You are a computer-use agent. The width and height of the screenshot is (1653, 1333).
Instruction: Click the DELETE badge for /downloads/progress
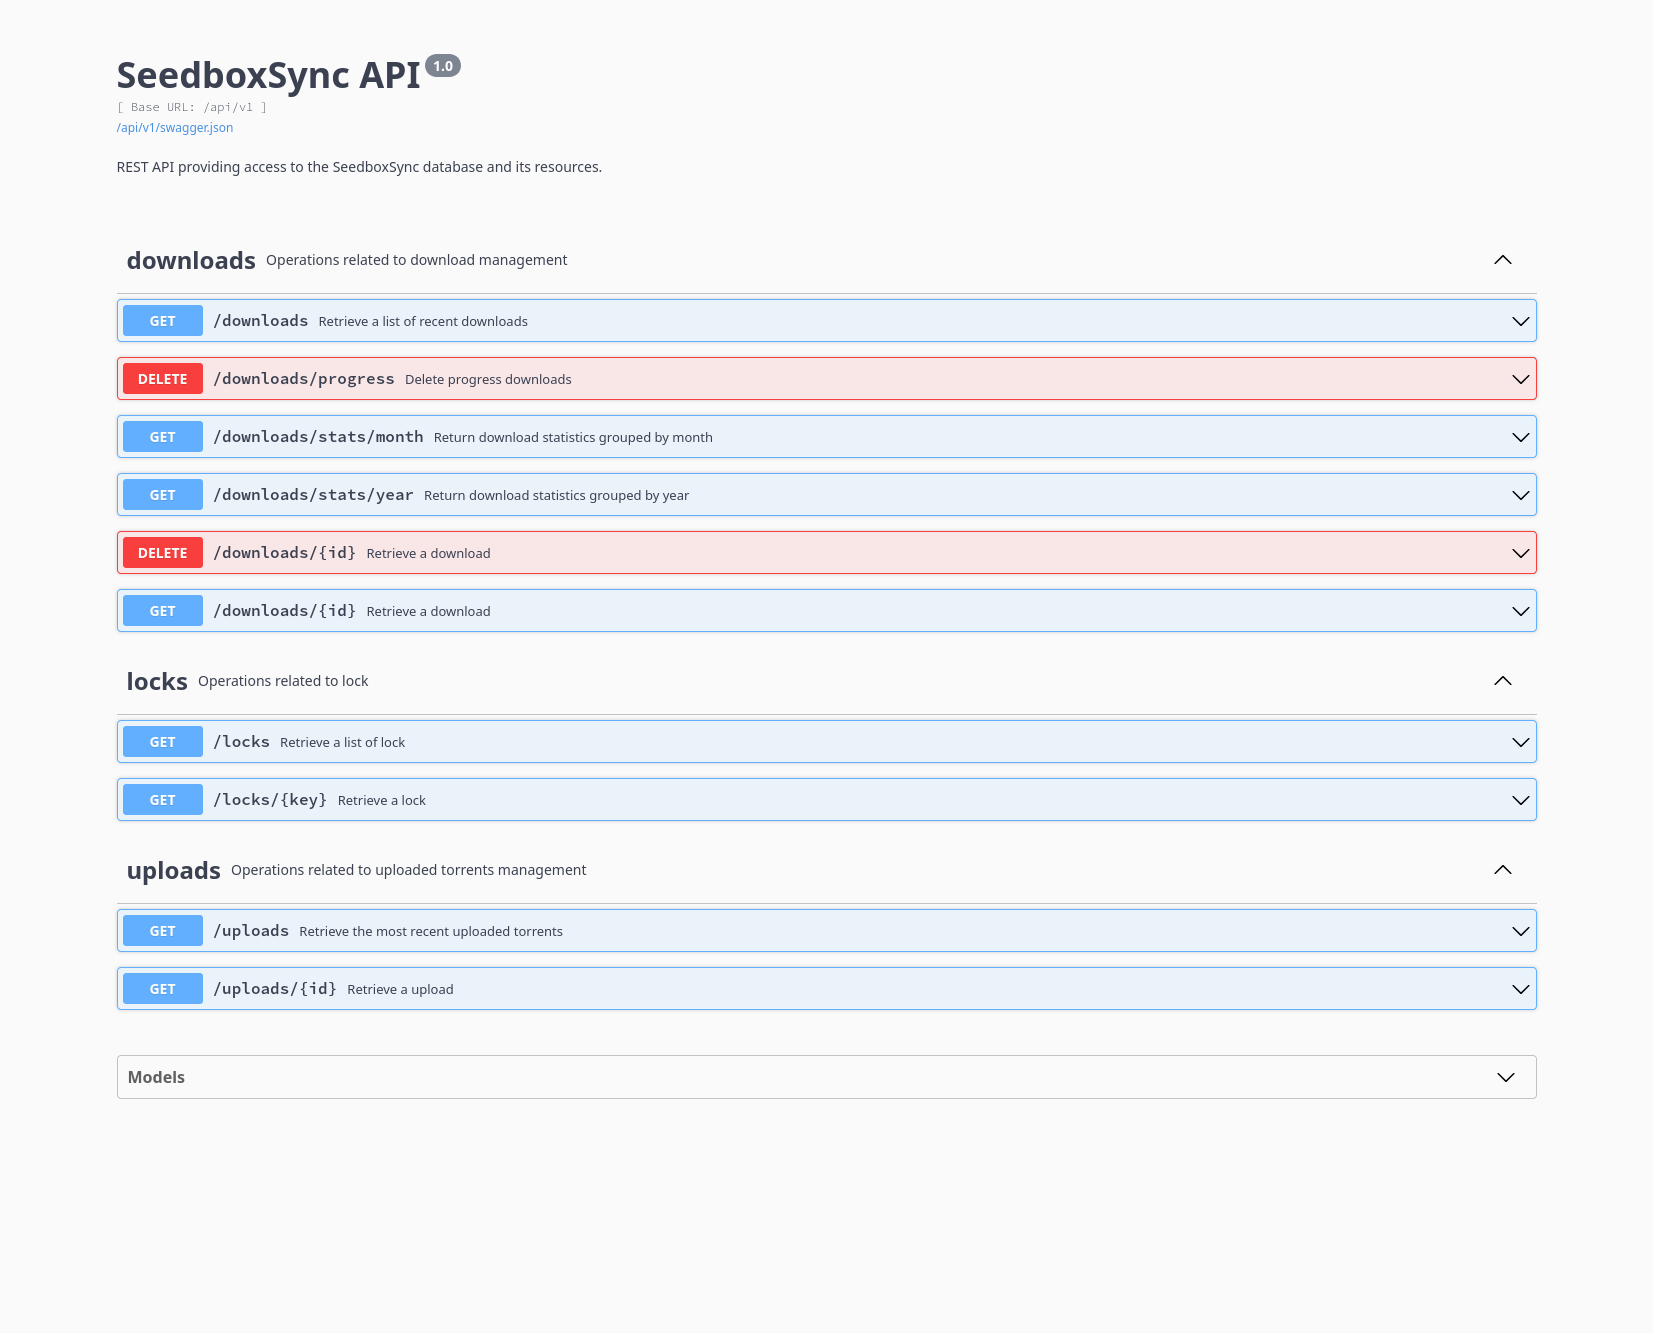click(x=163, y=379)
